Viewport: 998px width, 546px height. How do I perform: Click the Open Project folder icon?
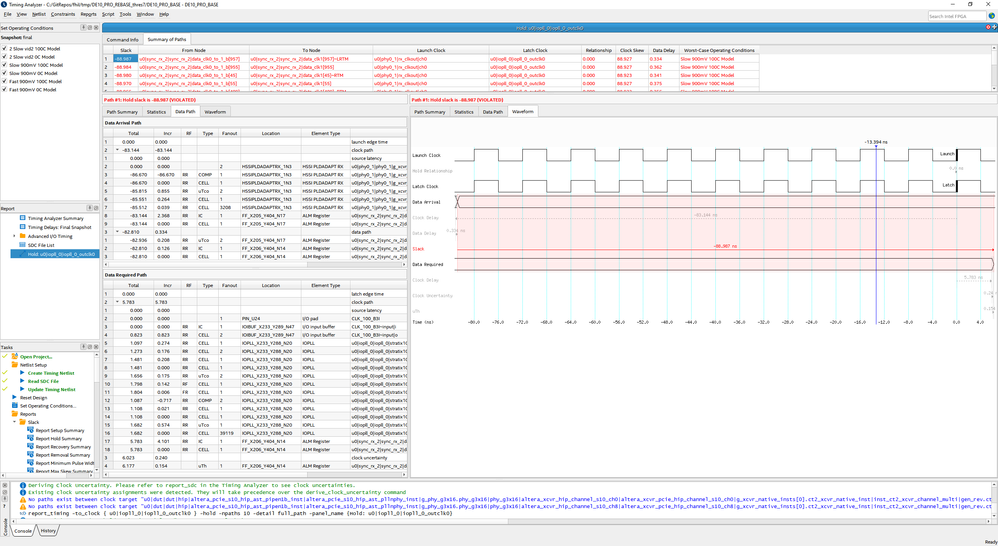click(16, 356)
